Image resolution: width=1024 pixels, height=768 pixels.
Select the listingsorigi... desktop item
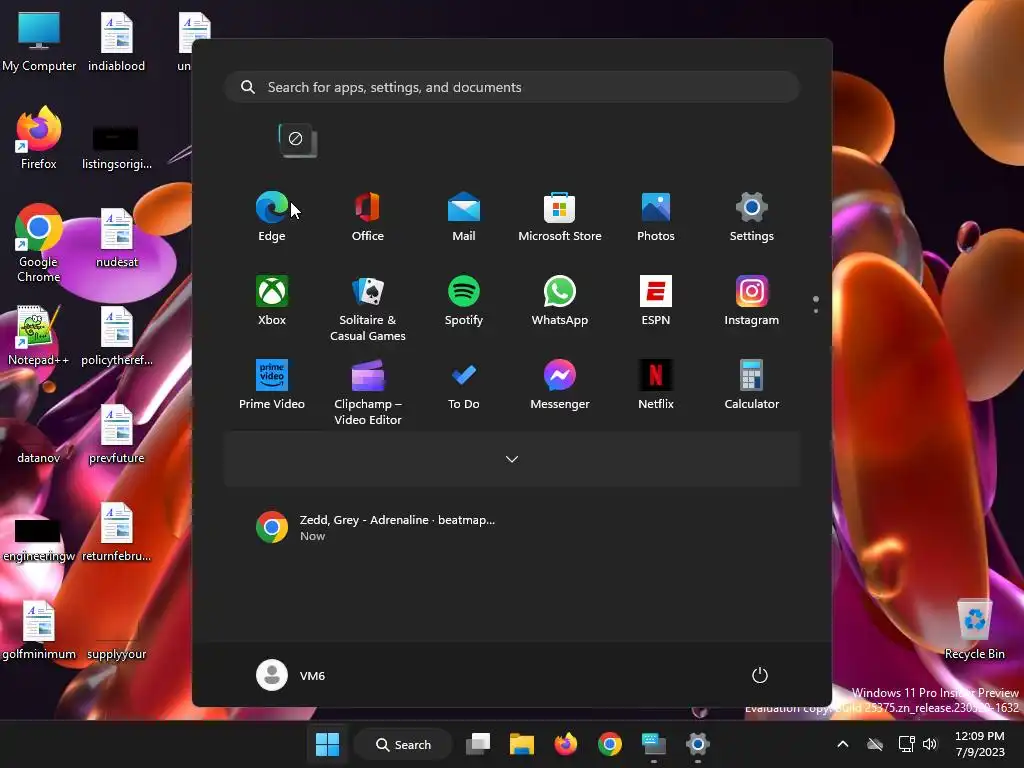(x=116, y=145)
